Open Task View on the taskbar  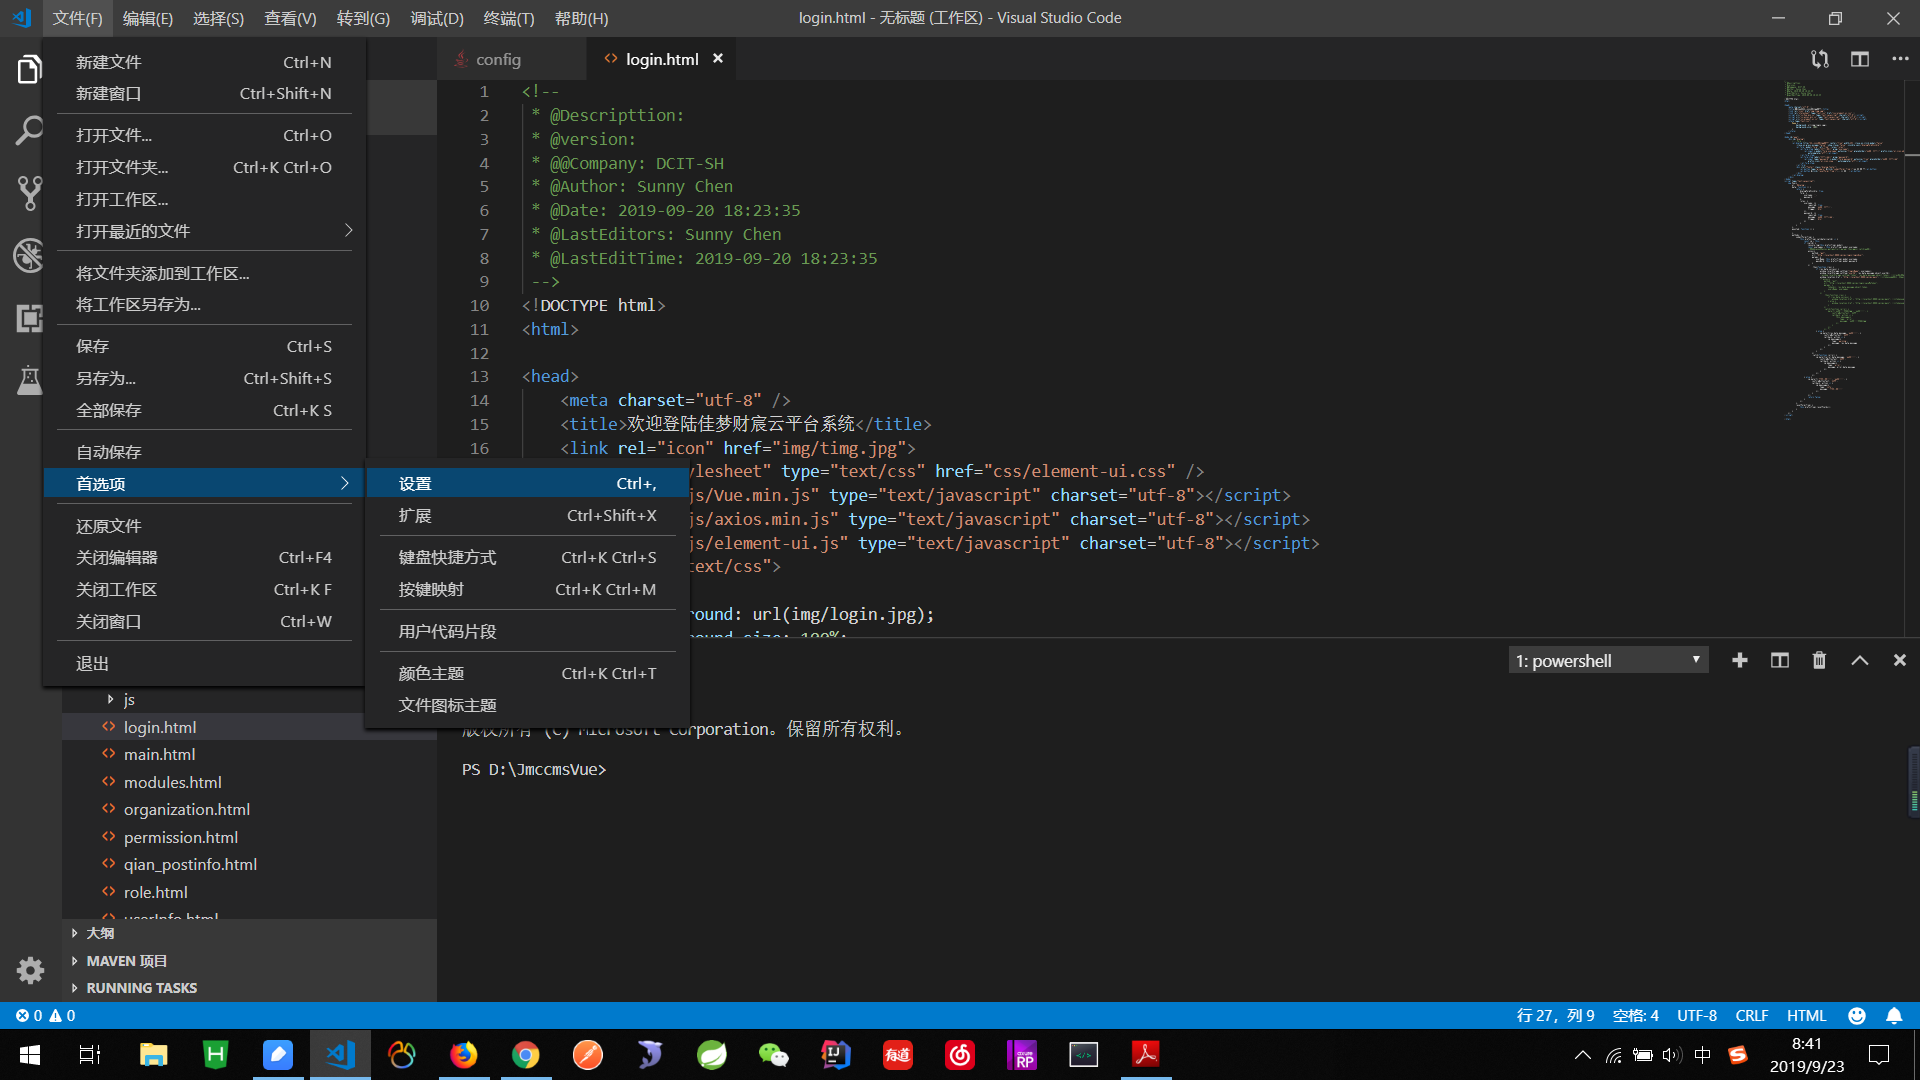[x=90, y=1054]
